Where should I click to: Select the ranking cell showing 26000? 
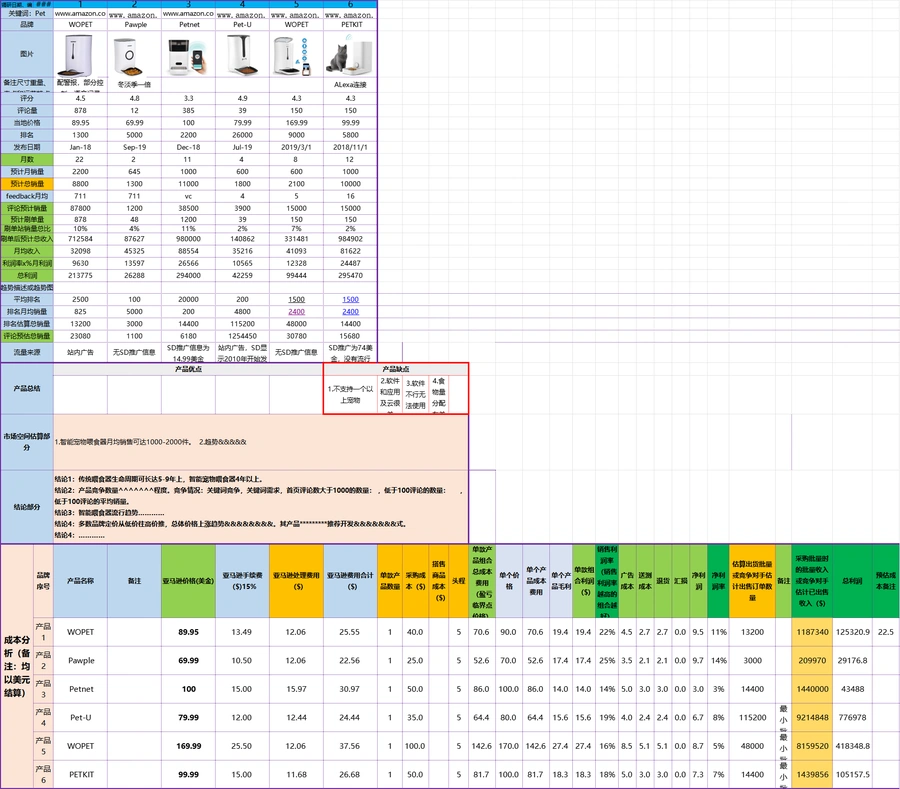(243, 135)
